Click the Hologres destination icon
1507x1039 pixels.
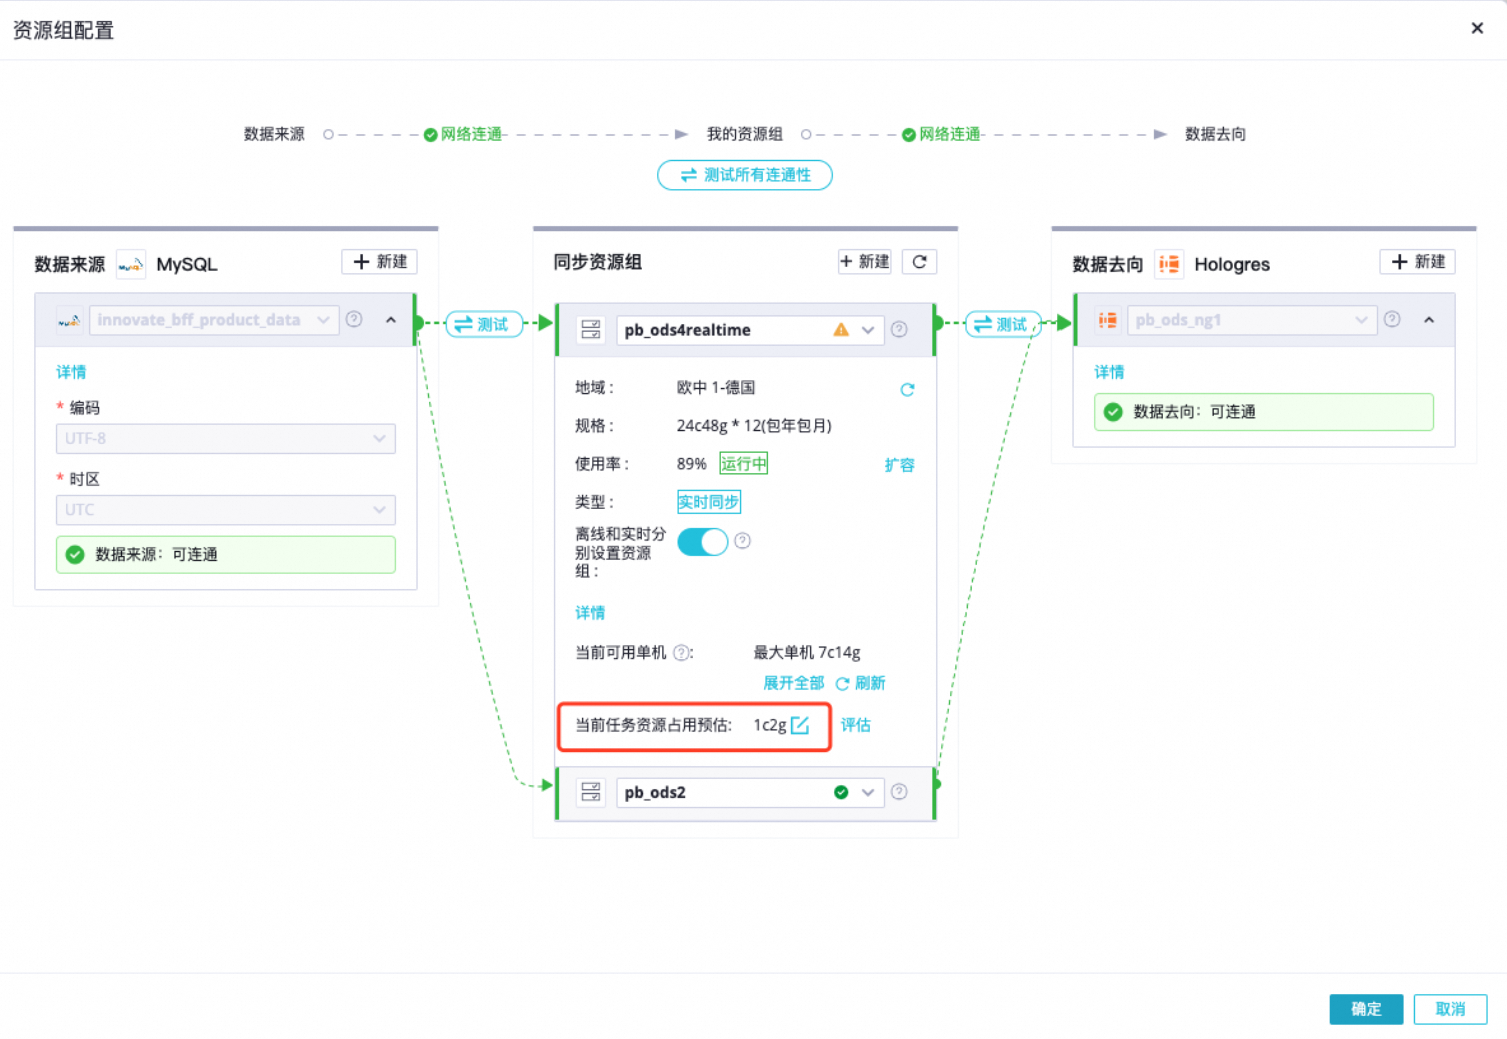[x=1169, y=264]
